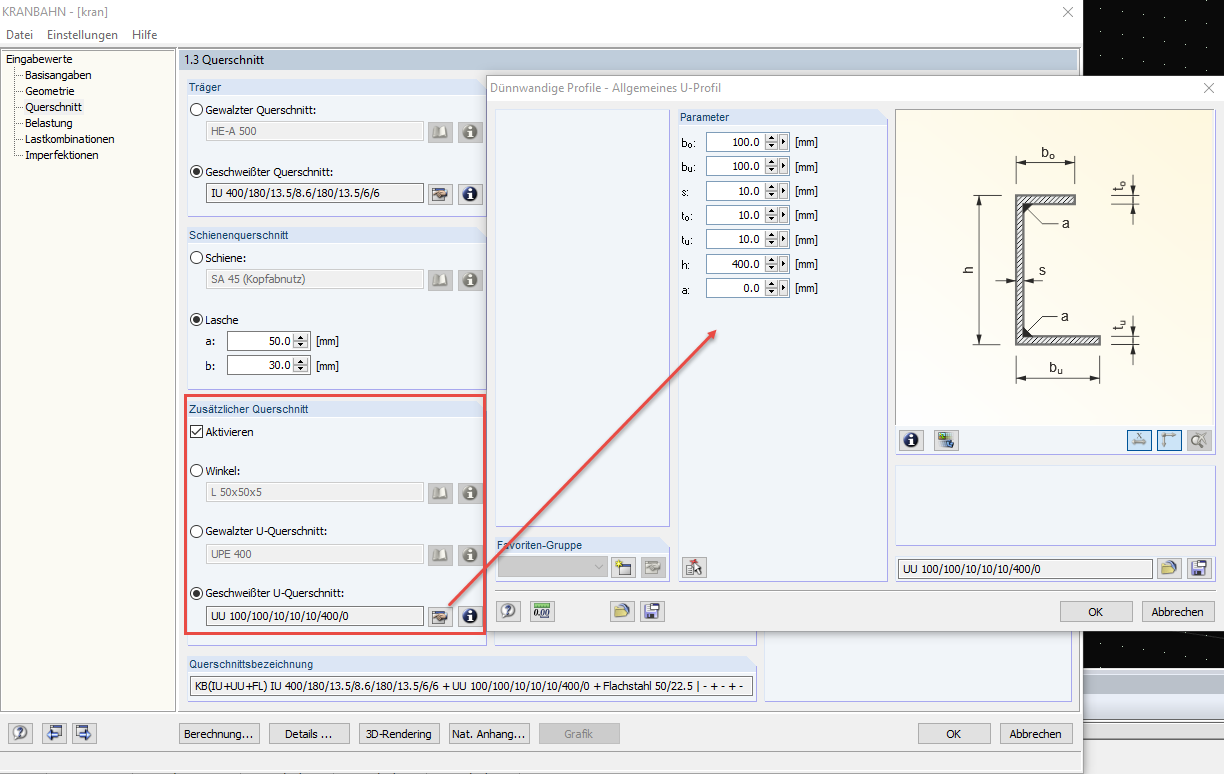Image resolution: width=1224 pixels, height=774 pixels.
Task: Open help in the U-Profil dialog
Action: click(x=509, y=611)
